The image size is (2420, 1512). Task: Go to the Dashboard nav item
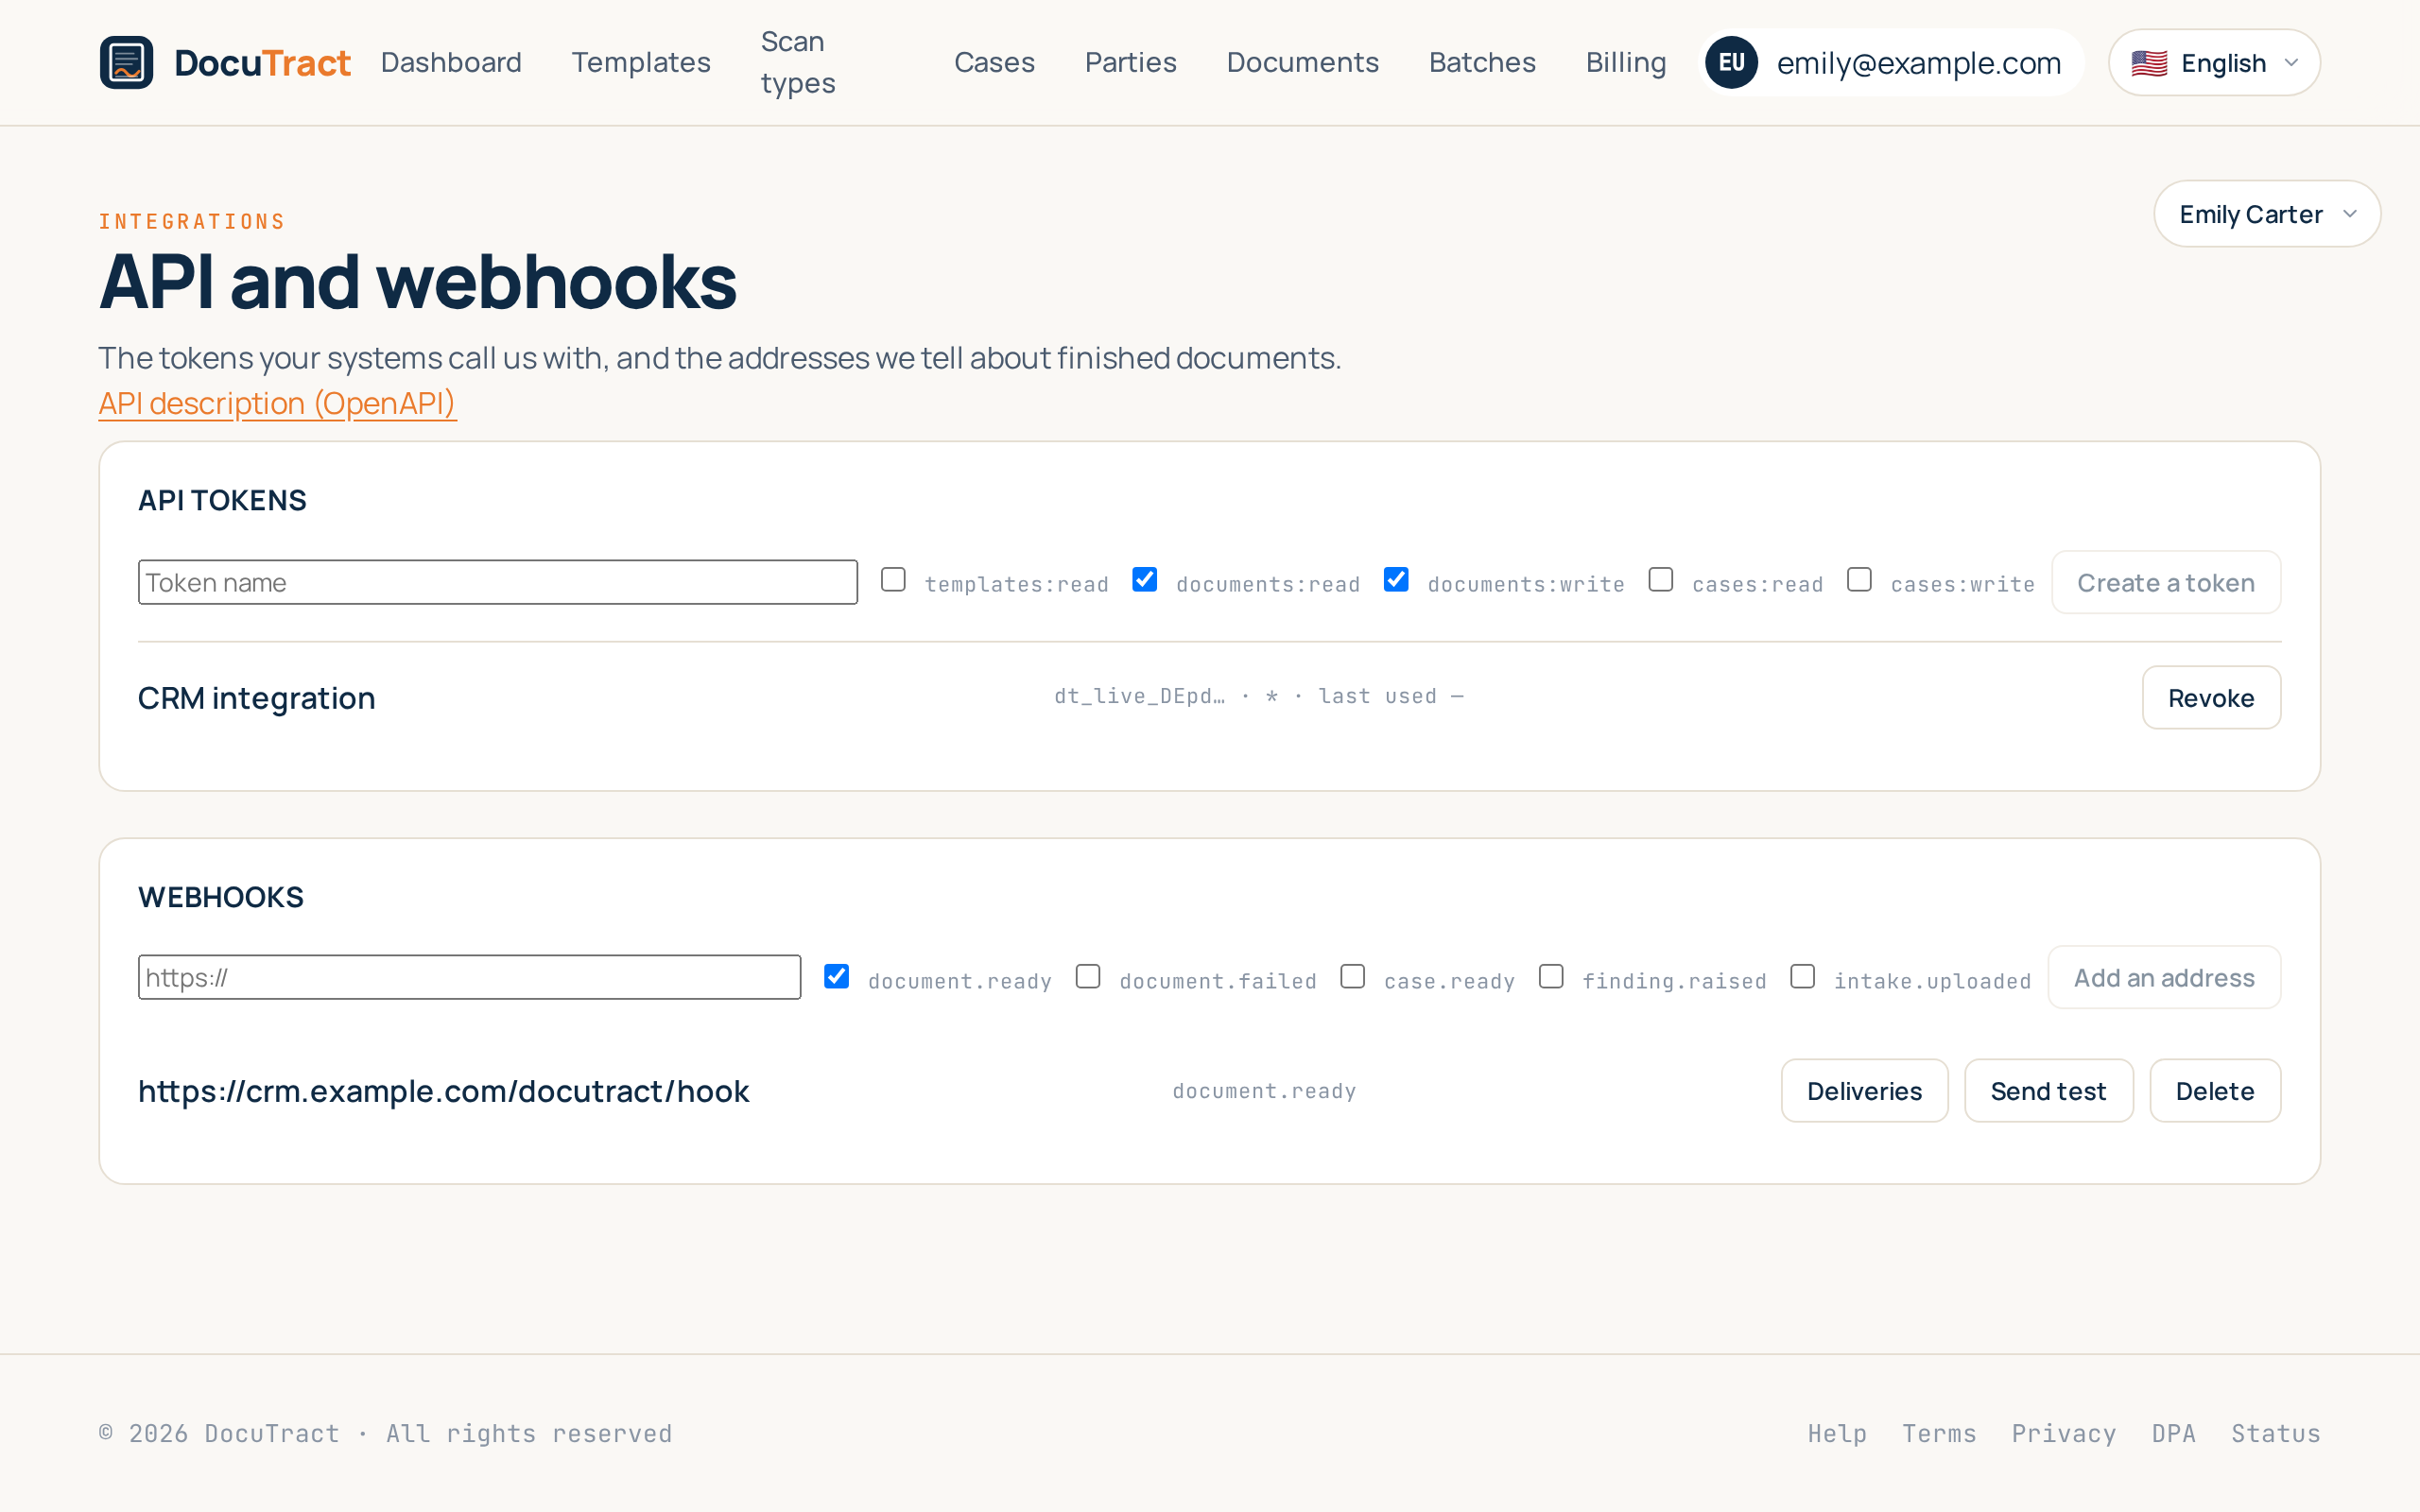[451, 62]
